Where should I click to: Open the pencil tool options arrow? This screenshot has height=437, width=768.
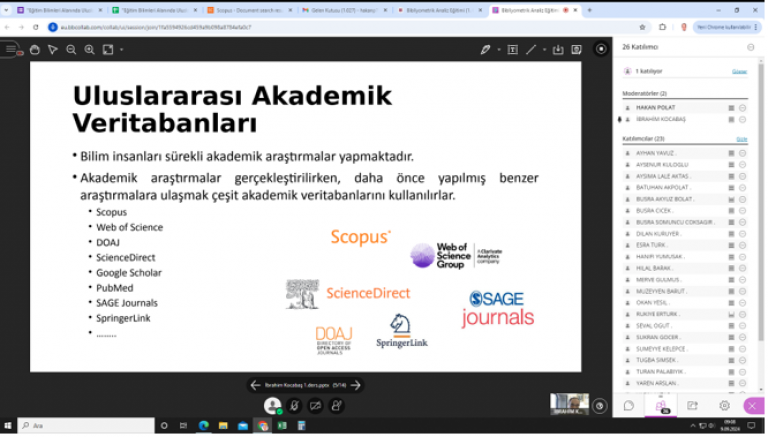499,49
